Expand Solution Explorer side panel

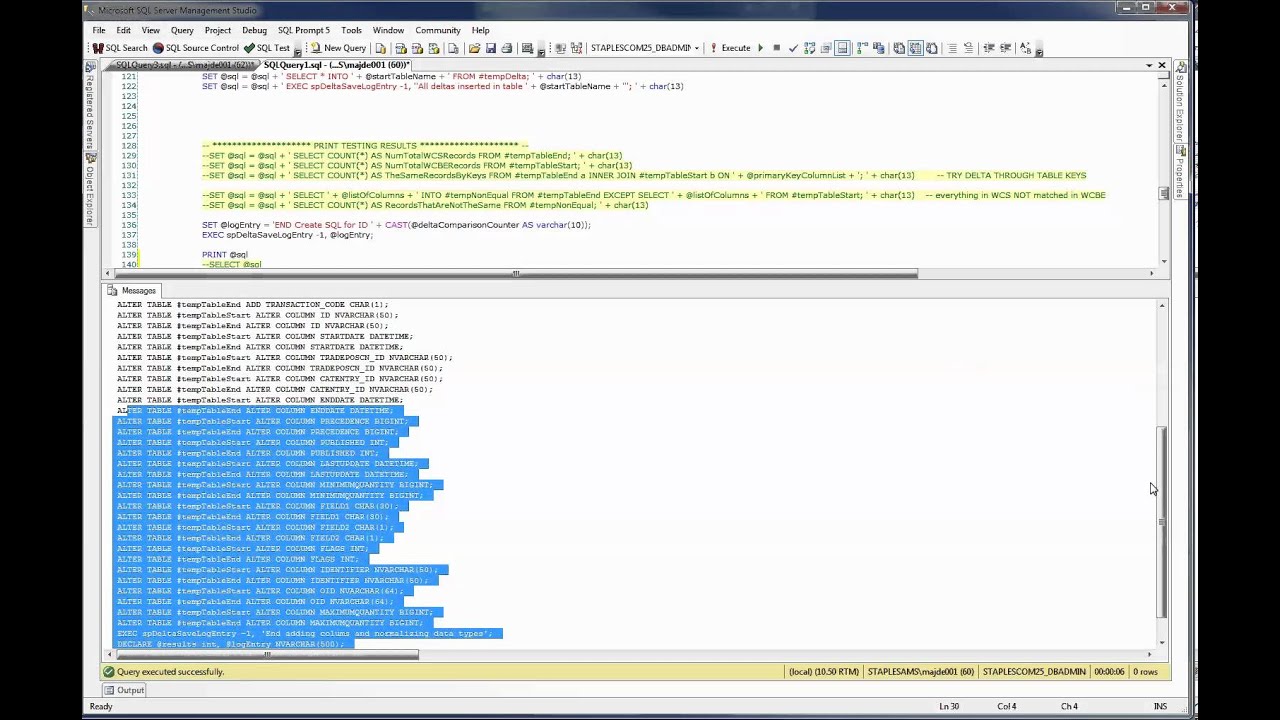(x=1180, y=100)
